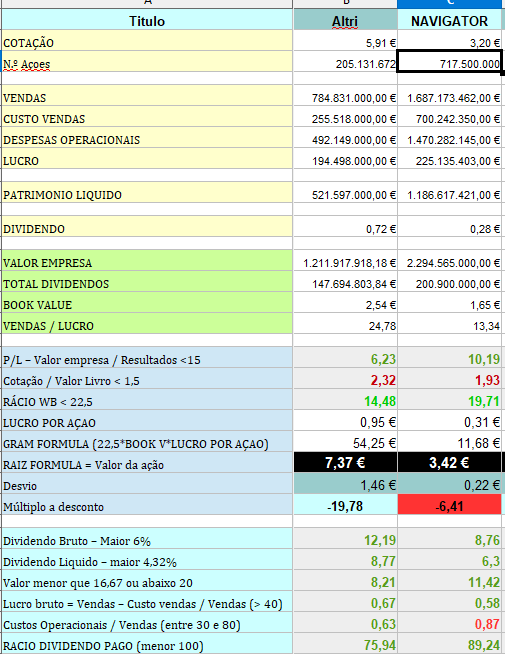
Task: Select Altri earnings per share 0,95 €
Action: click(345, 422)
